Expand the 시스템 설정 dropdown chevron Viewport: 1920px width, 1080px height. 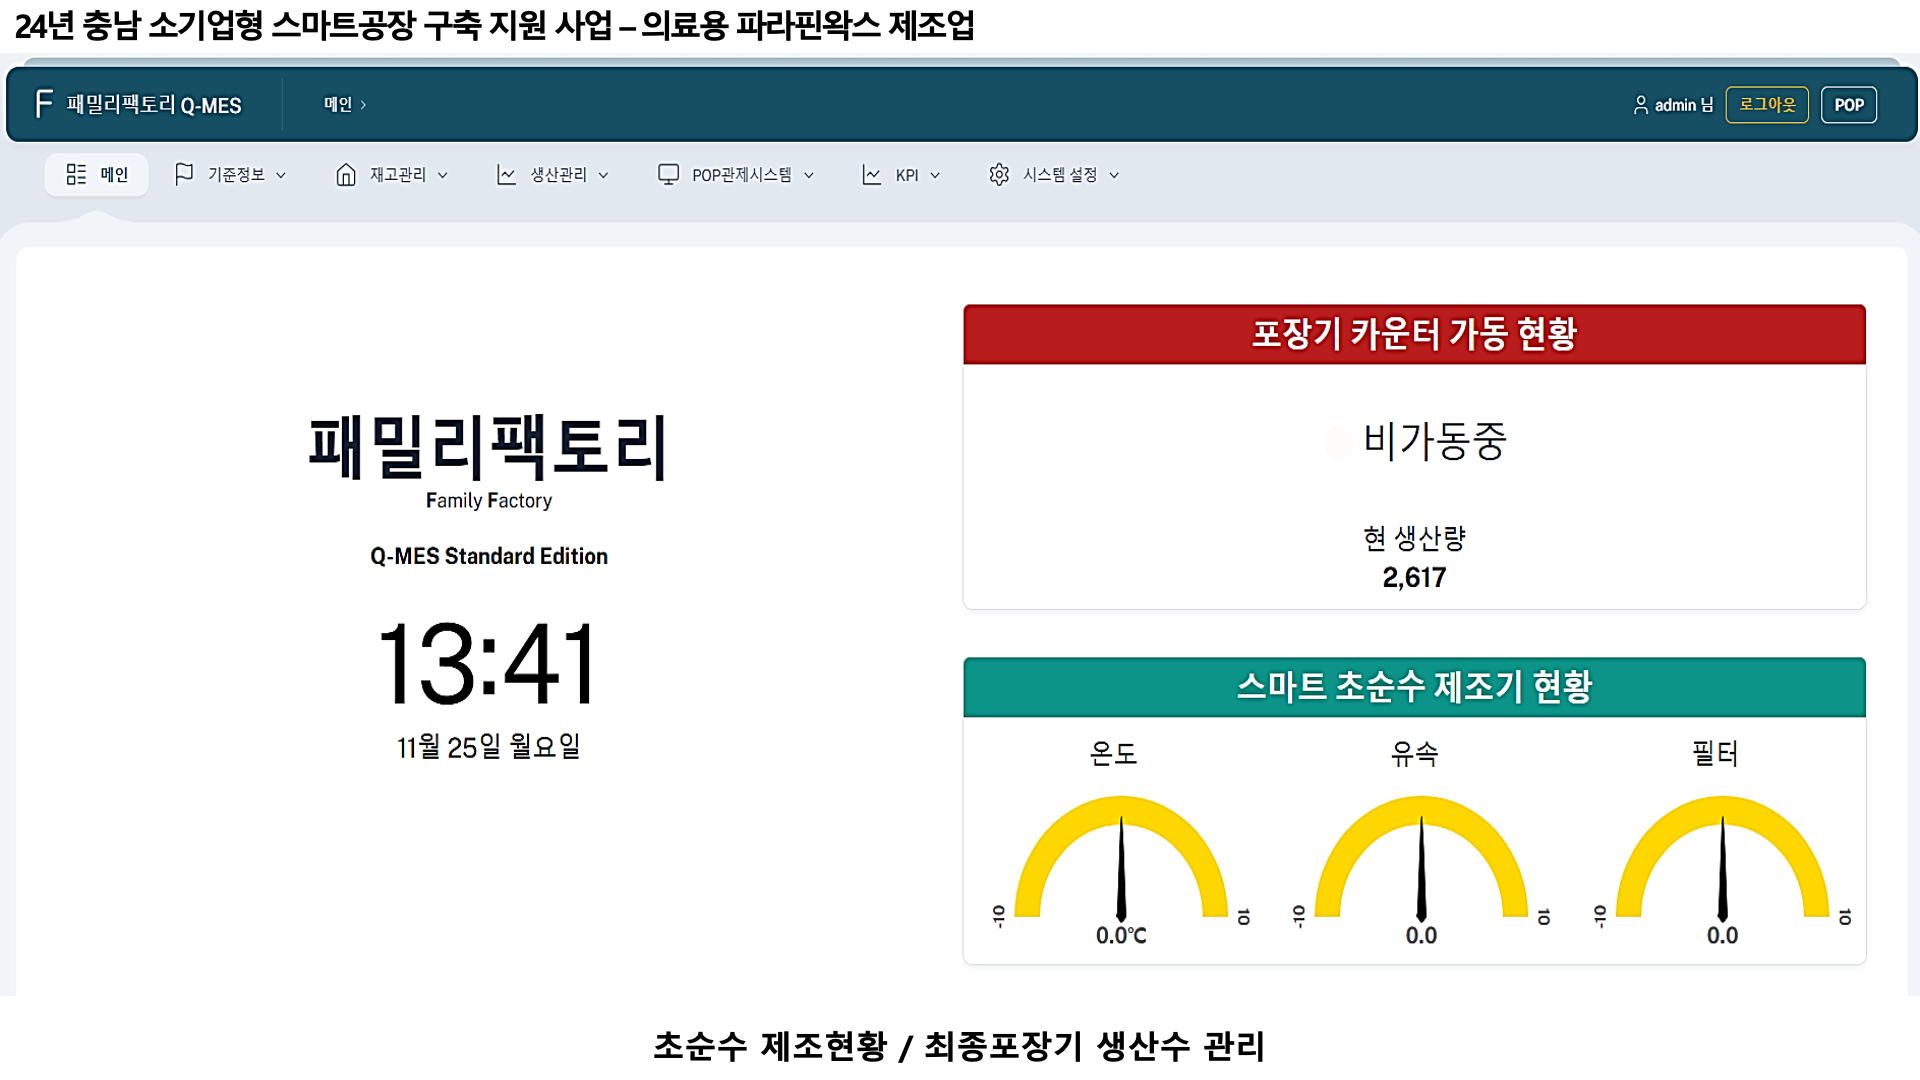[1114, 175]
